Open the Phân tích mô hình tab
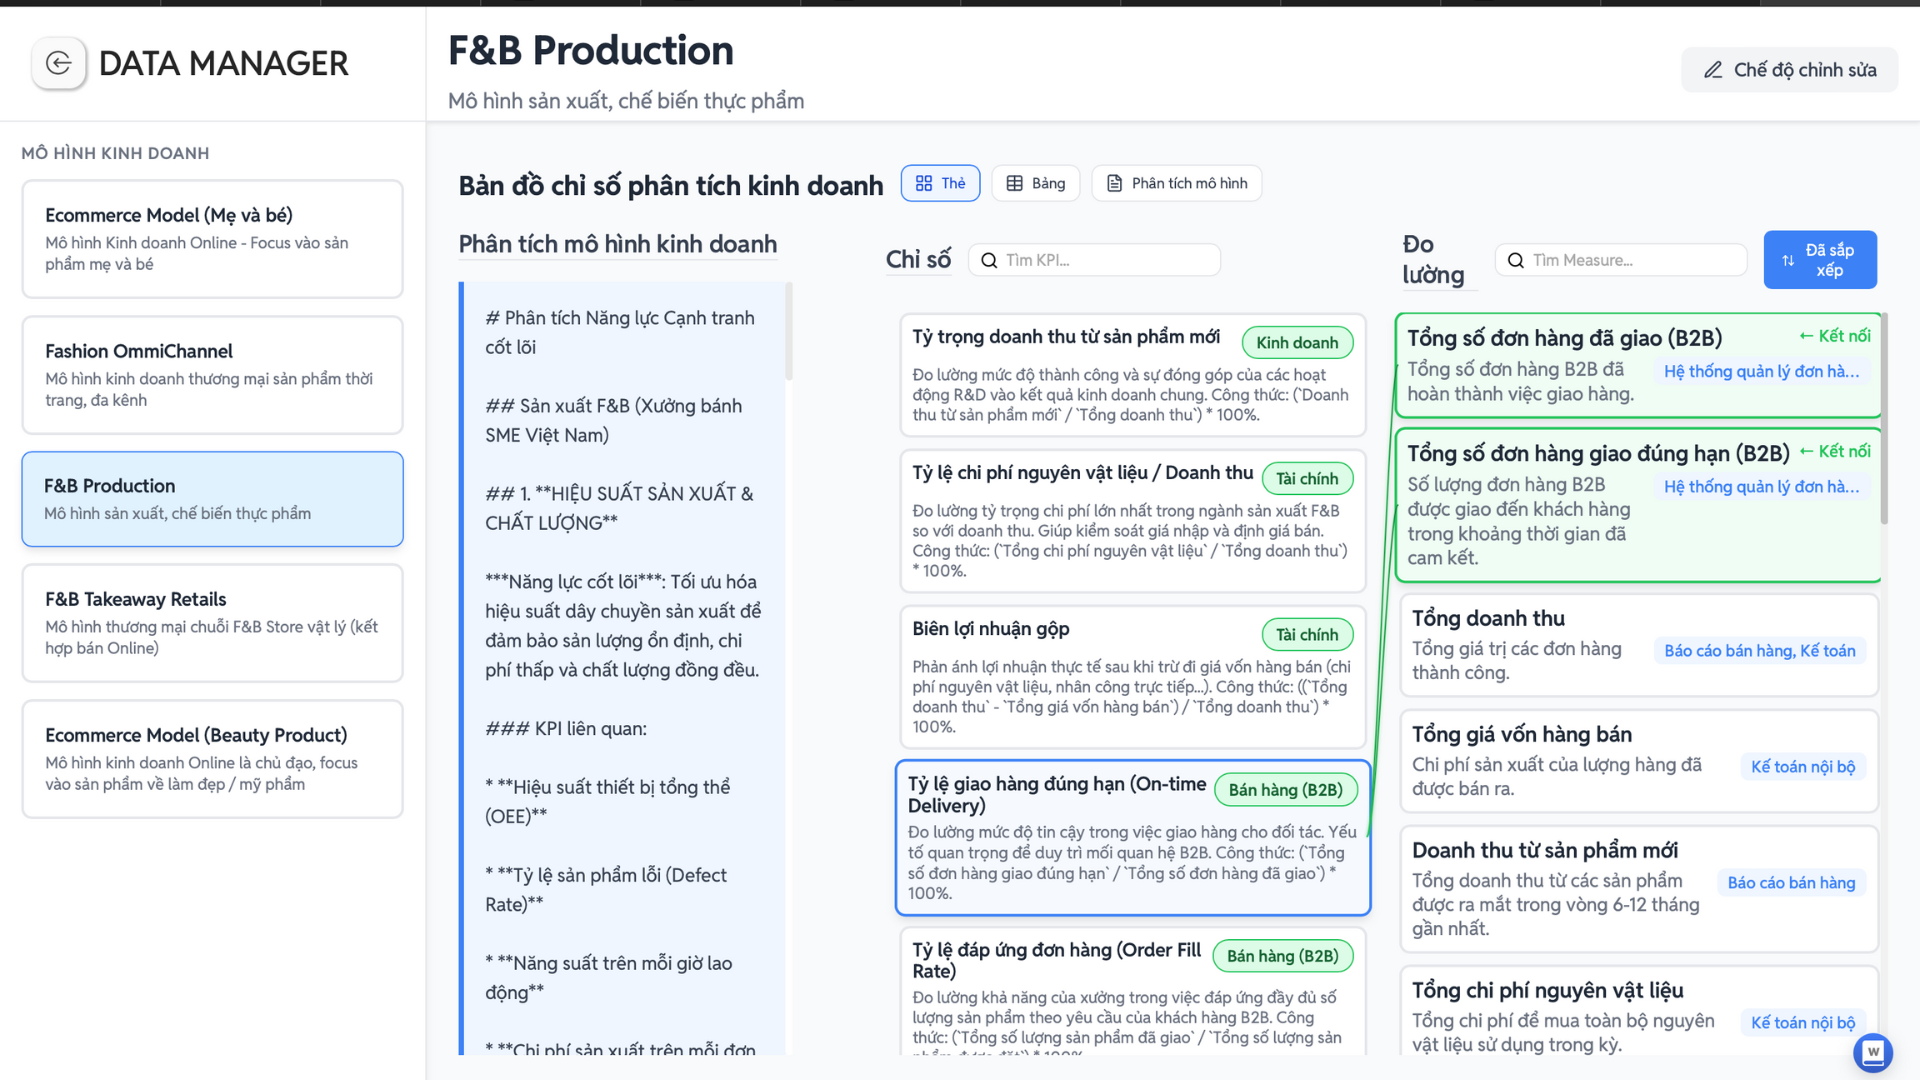1920x1080 pixels. (x=1177, y=184)
